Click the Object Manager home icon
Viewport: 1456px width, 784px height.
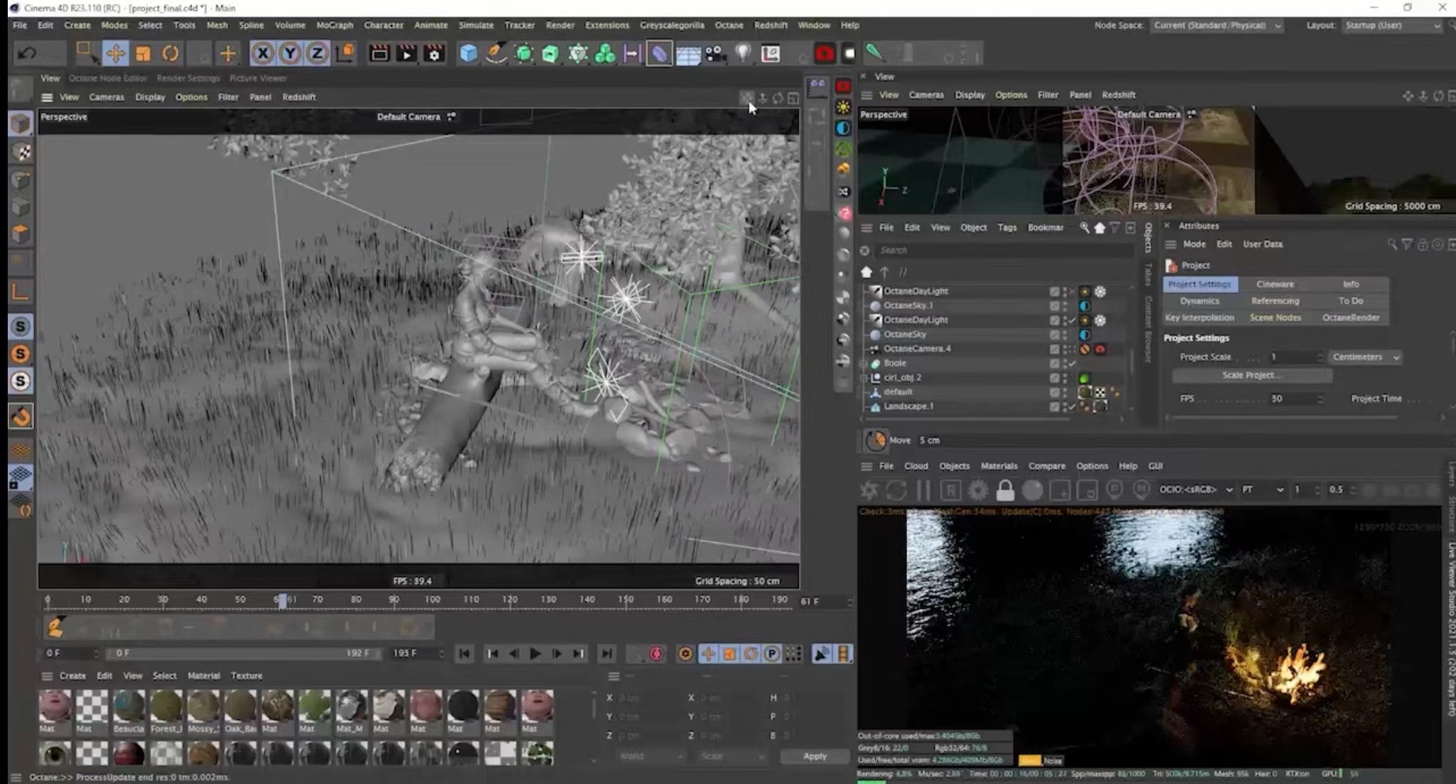(x=1099, y=227)
